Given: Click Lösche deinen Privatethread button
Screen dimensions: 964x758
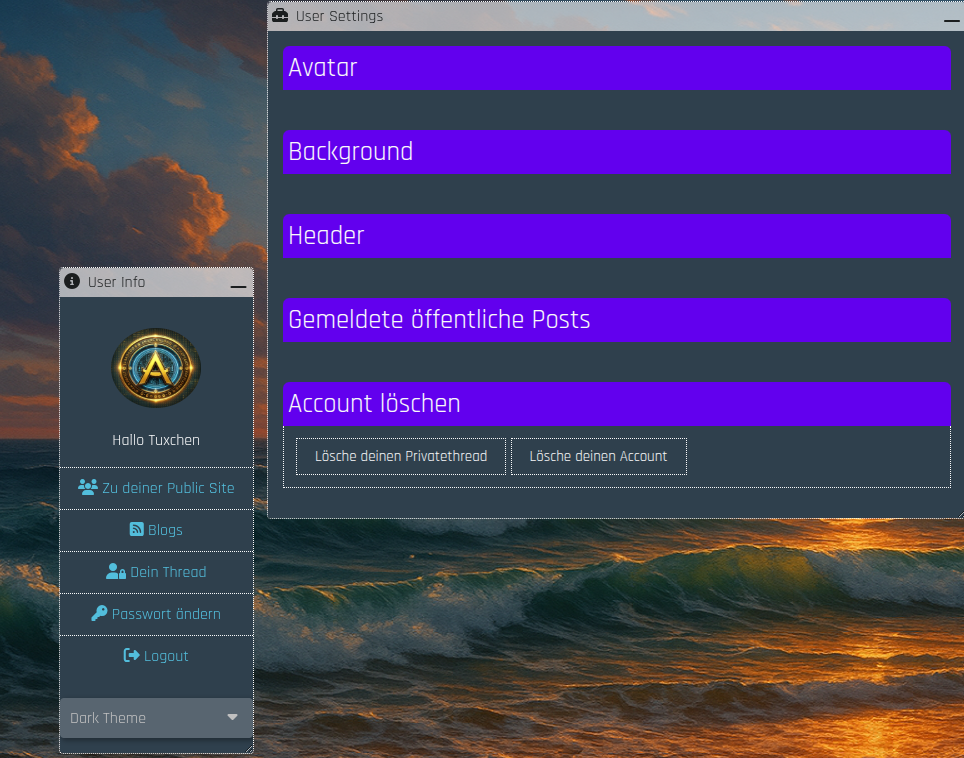Looking at the screenshot, I should pos(401,456).
